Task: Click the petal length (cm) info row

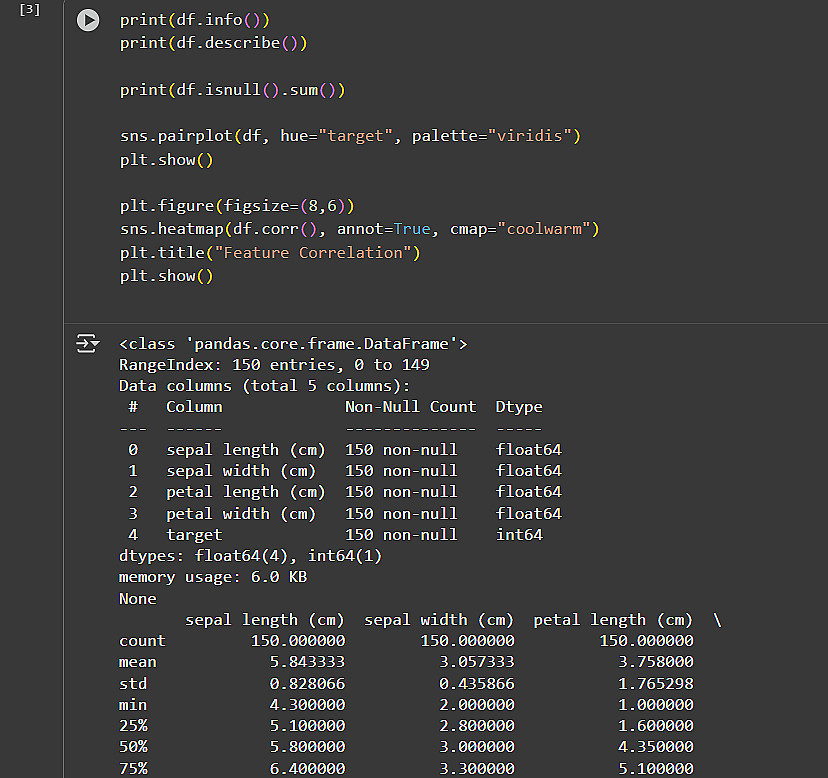Action: click(x=340, y=492)
